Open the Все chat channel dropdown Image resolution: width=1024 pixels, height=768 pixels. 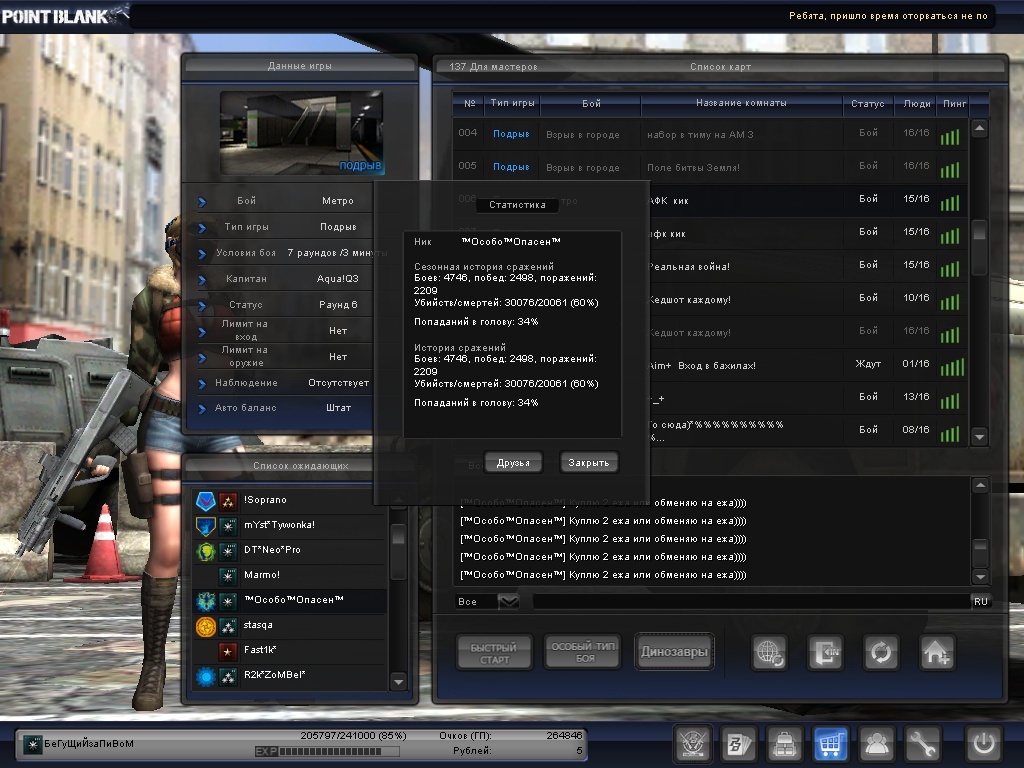509,601
